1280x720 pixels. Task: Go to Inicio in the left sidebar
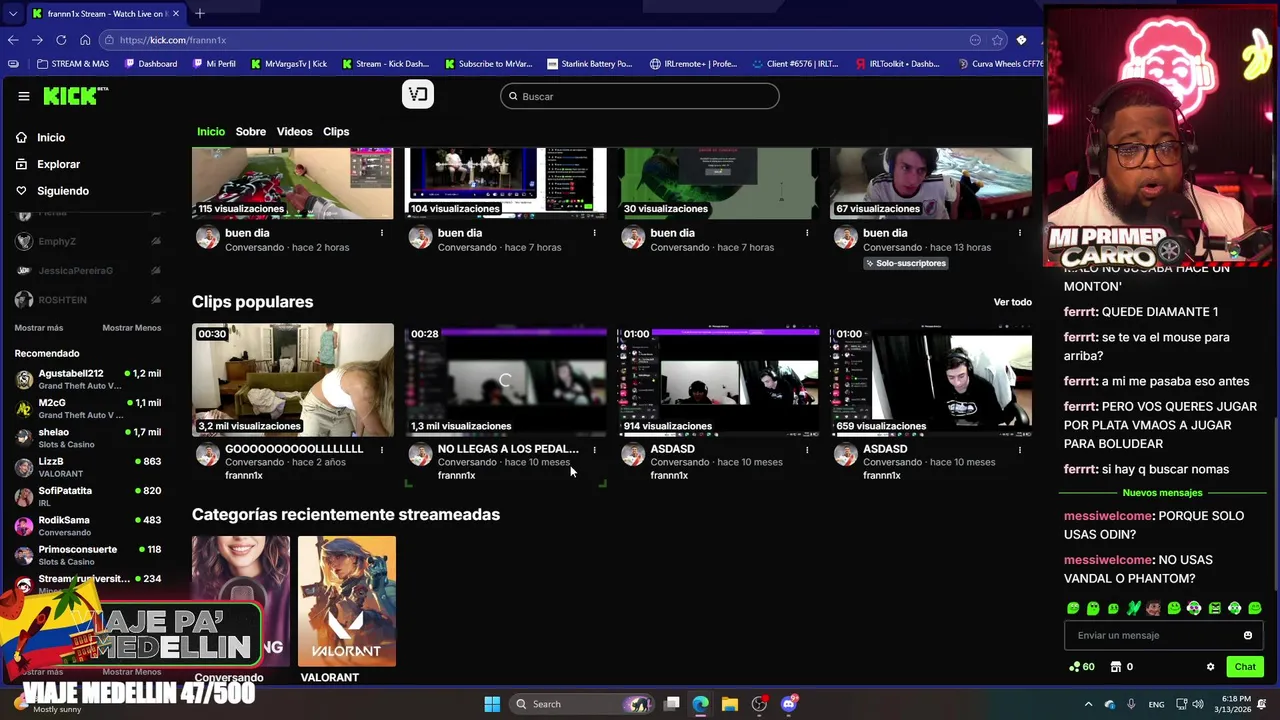pyautogui.click(x=40, y=137)
